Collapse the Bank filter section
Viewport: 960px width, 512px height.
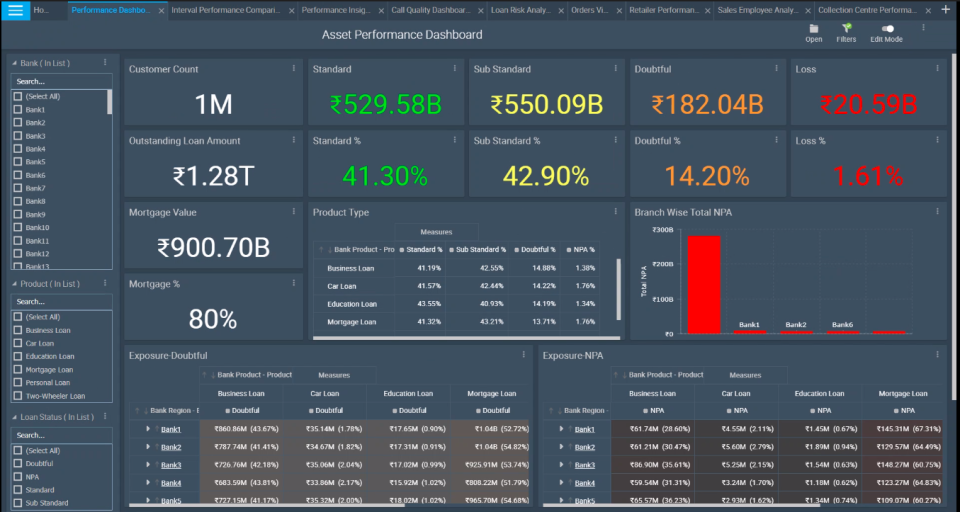coord(15,62)
